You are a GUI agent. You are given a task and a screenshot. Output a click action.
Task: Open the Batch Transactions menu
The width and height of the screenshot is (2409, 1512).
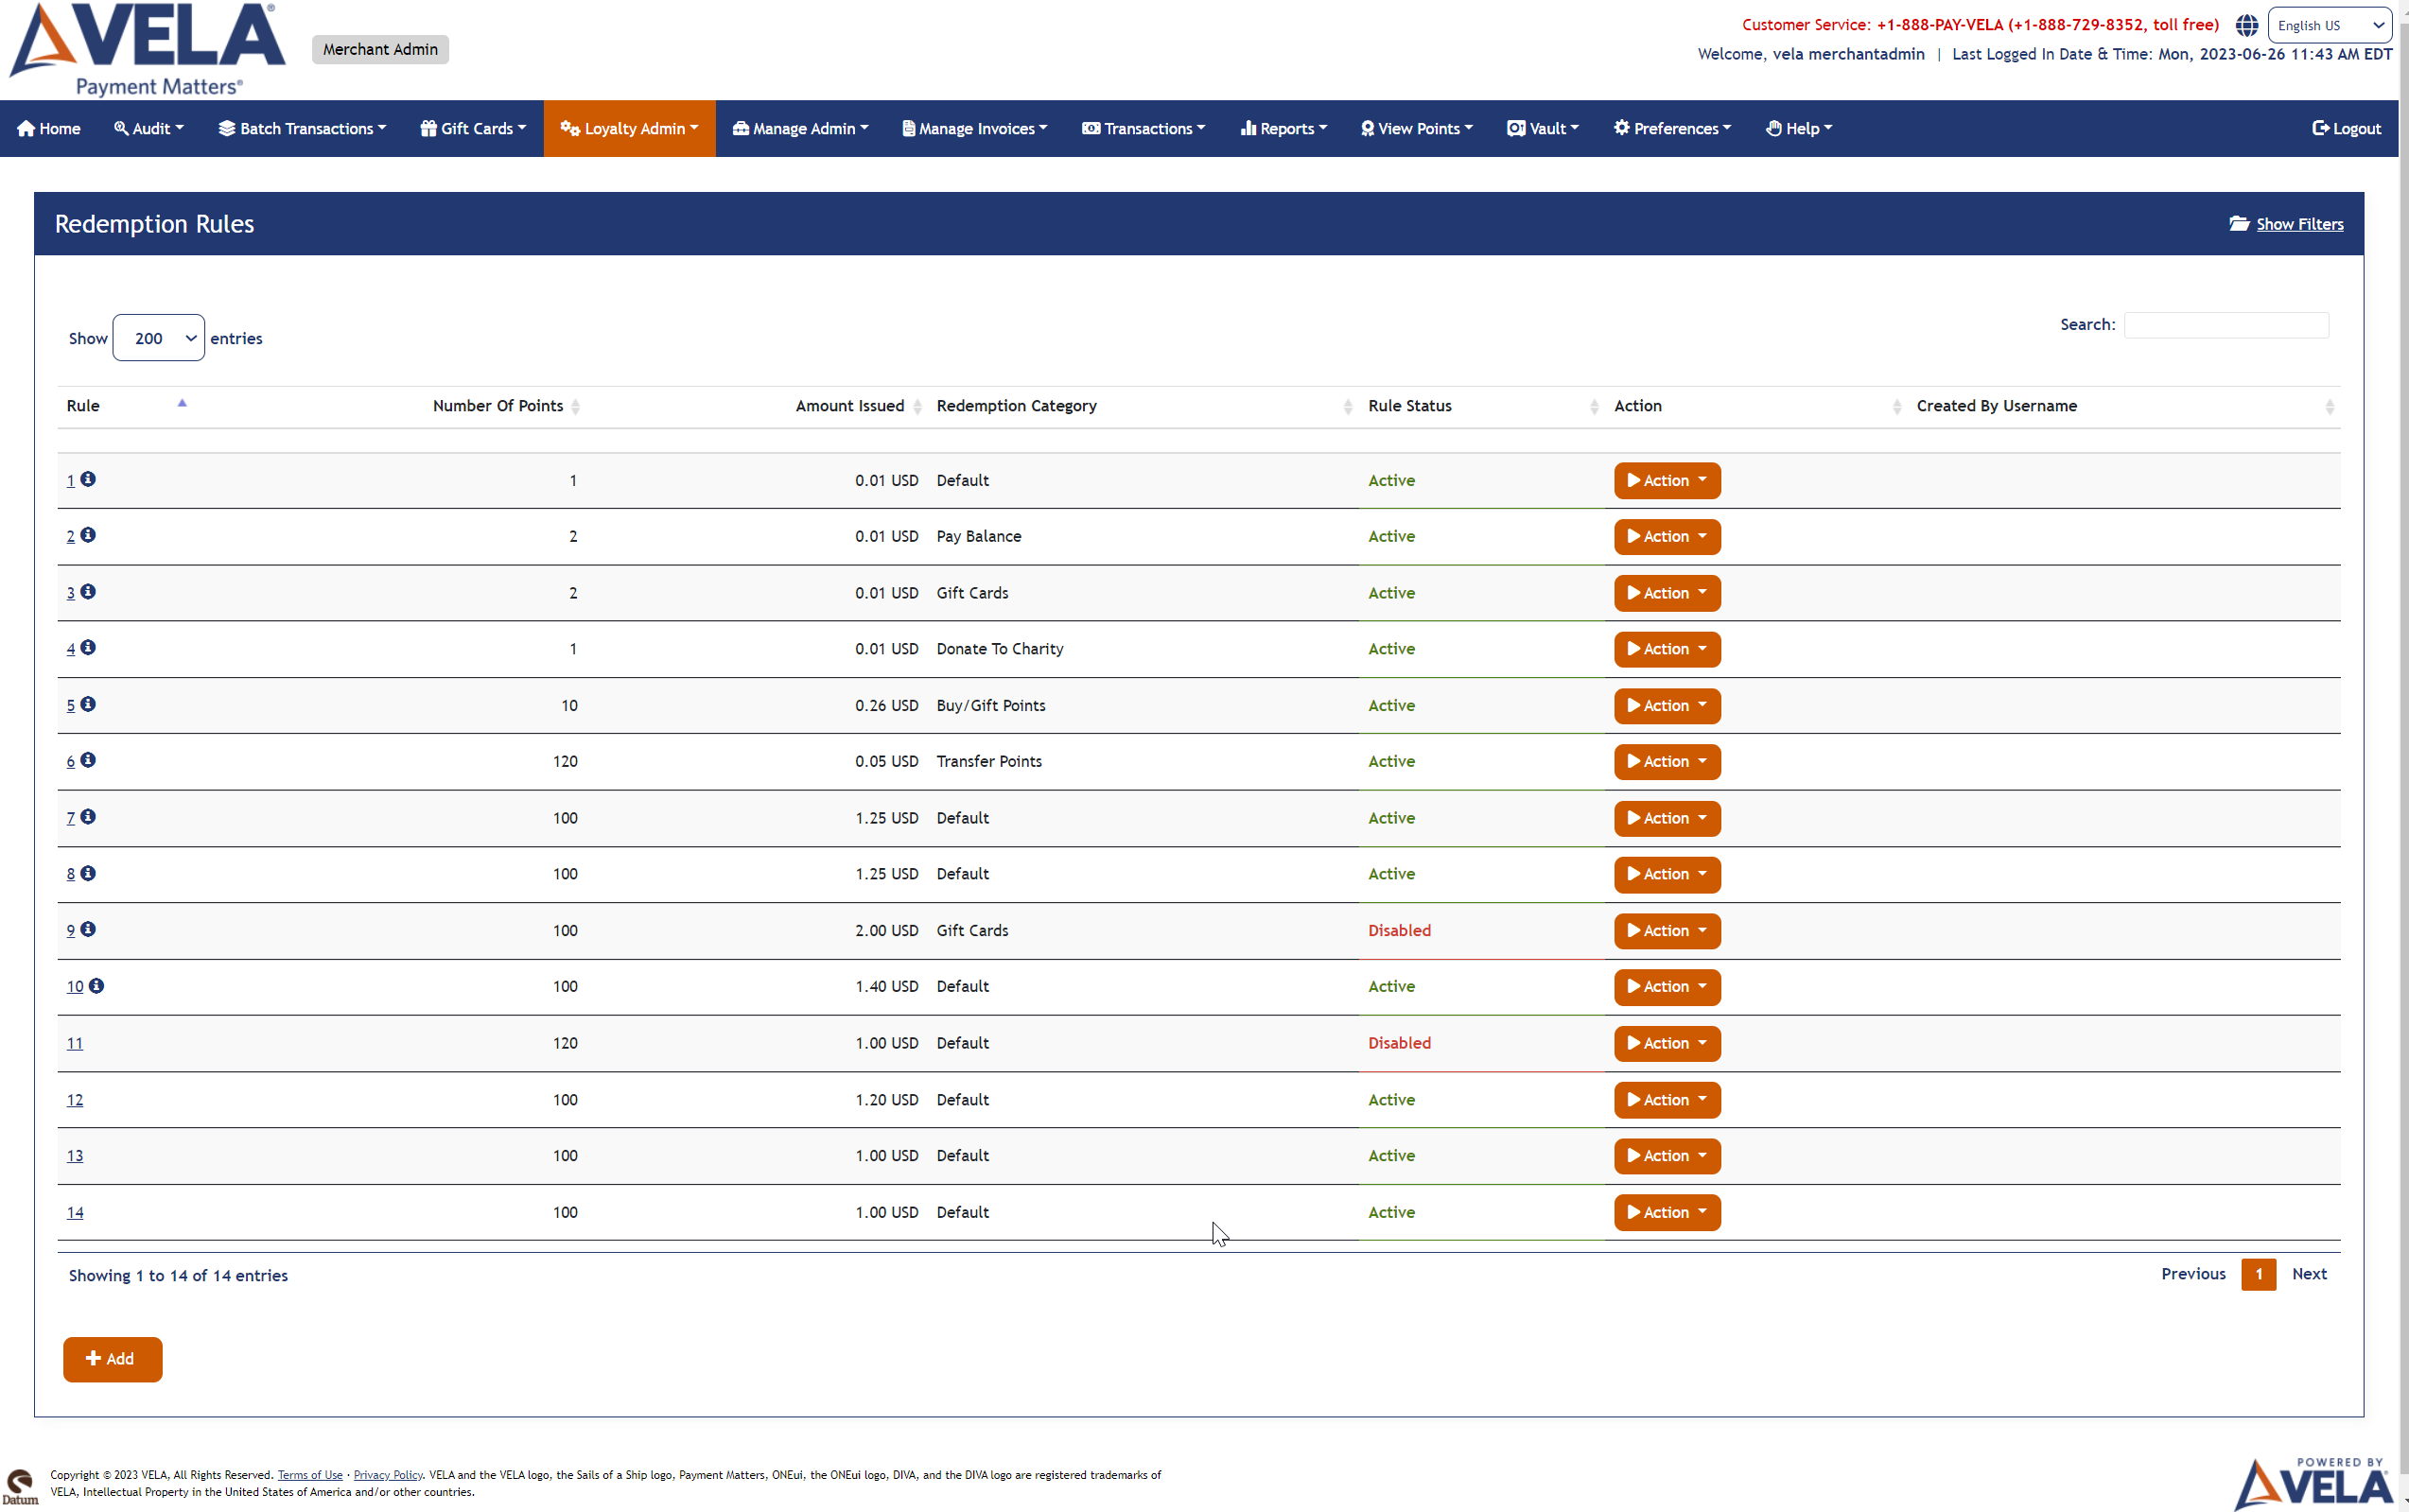pyautogui.click(x=302, y=128)
